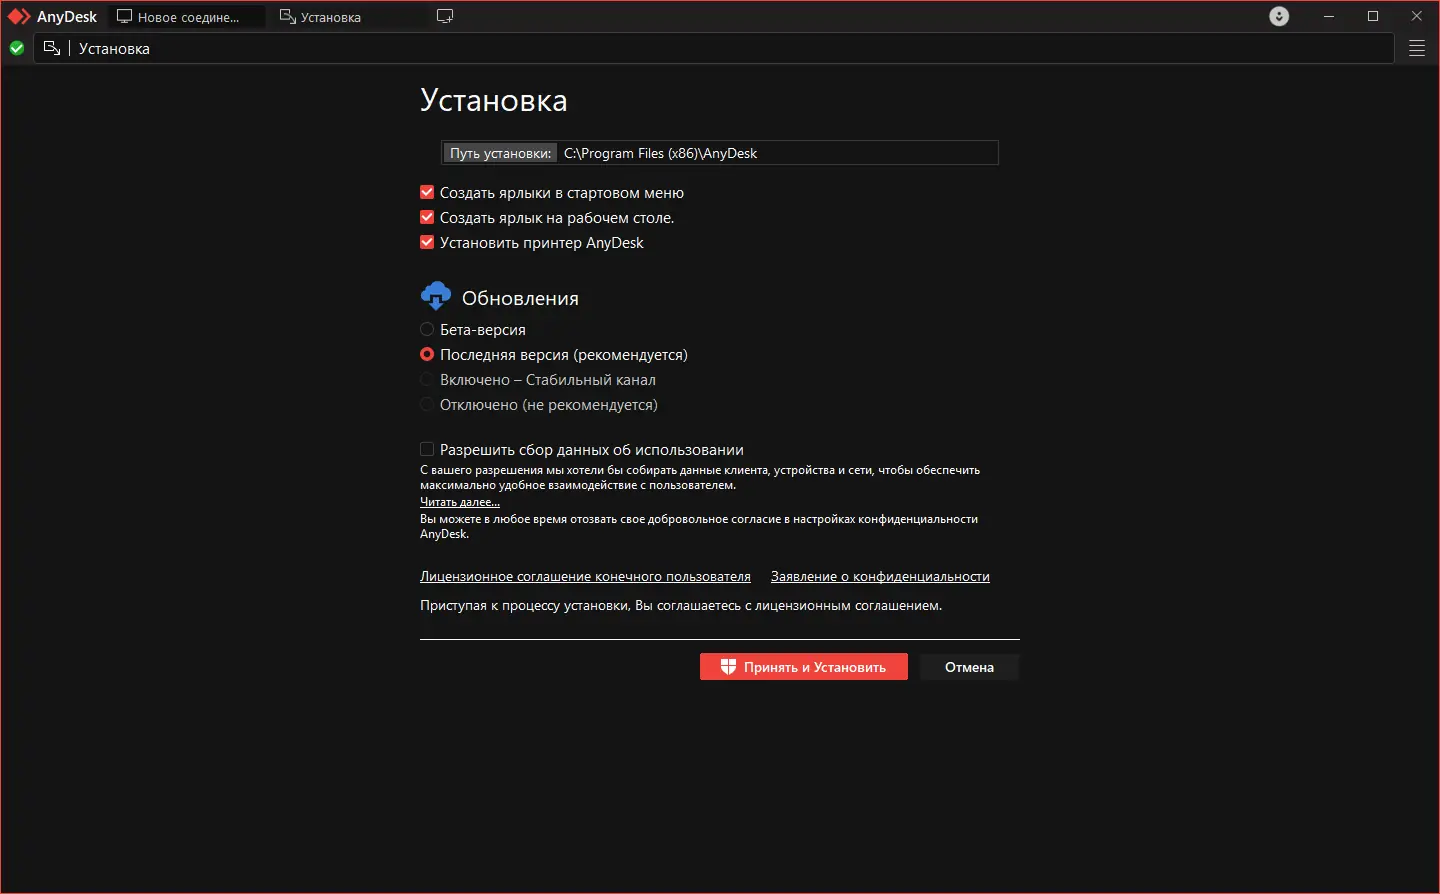Click the installation icon in address bar
Screen dimensions: 1440x894
[x=52, y=48]
